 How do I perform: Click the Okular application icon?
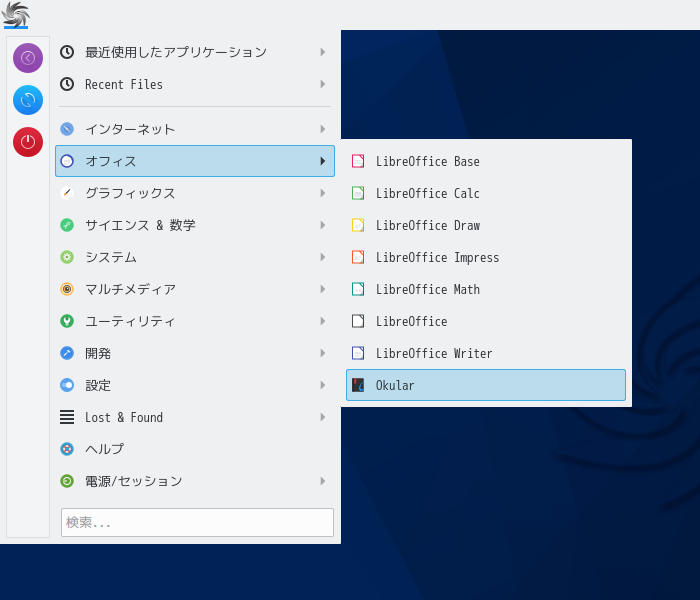[358, 385]
